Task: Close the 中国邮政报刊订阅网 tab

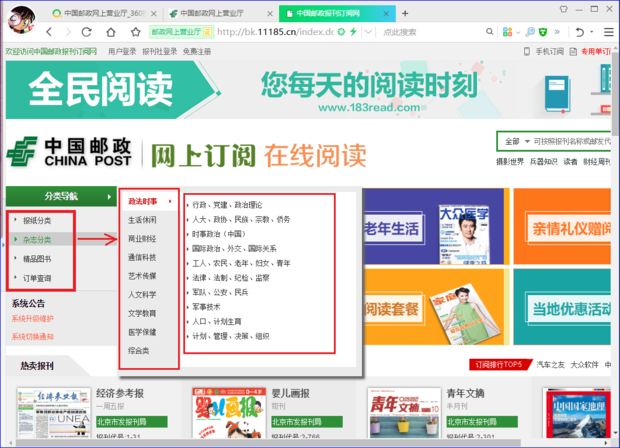Action: 386,13
